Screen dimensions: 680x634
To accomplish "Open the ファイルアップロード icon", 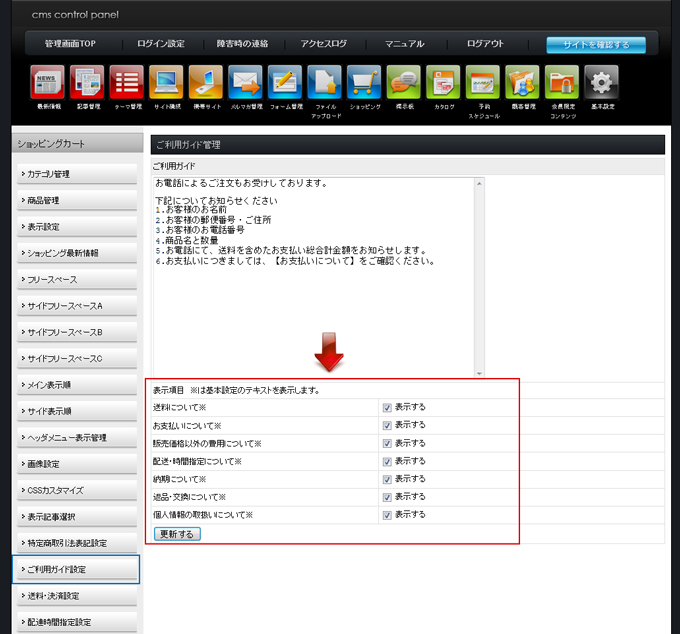I will tap(325, 82).
